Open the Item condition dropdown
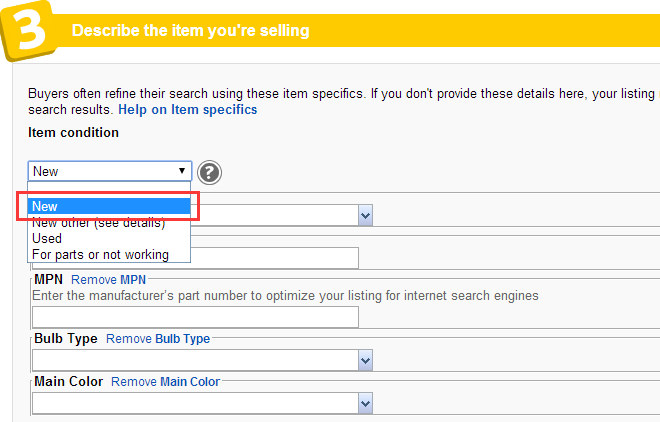Image resolution: width=660 pixels, height=422 pixels. [109, 171]
